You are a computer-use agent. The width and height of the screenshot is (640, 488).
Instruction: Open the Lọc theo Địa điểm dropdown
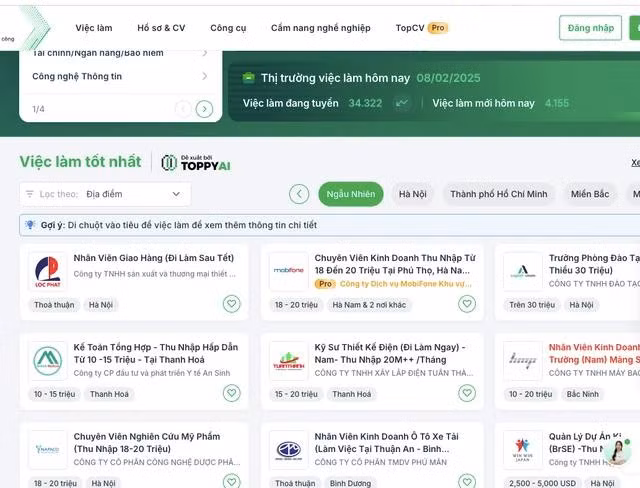click(105, 194)
